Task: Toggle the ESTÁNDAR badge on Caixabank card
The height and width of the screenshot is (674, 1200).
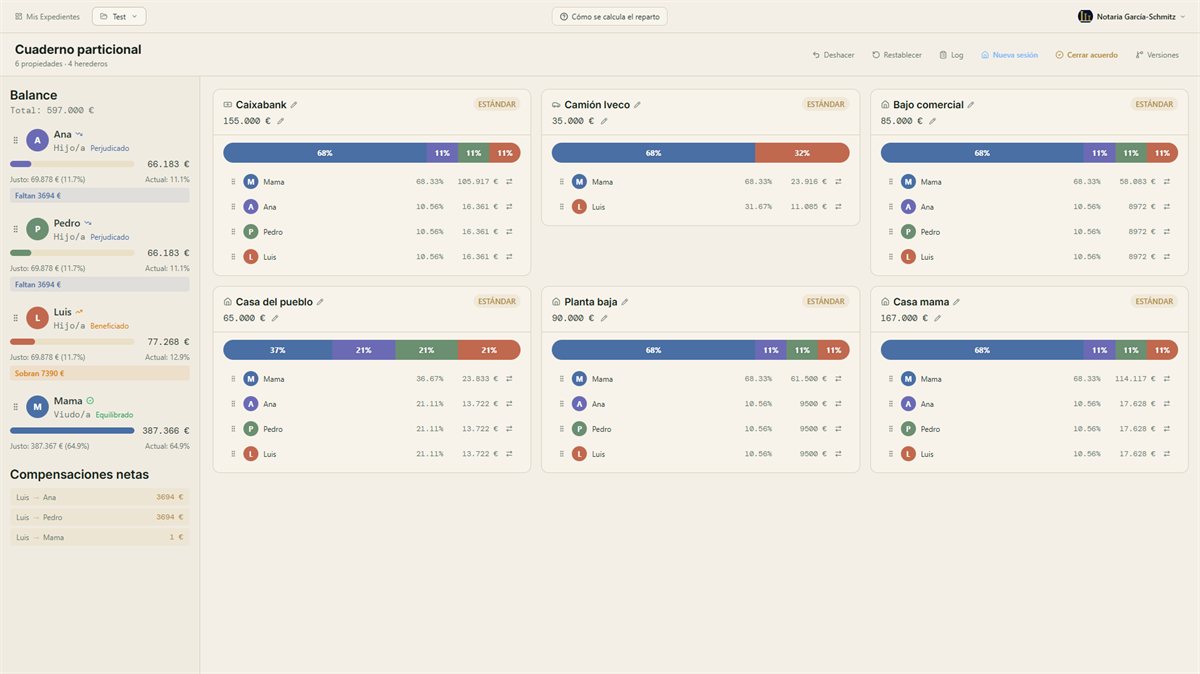Action: (497, 104)
